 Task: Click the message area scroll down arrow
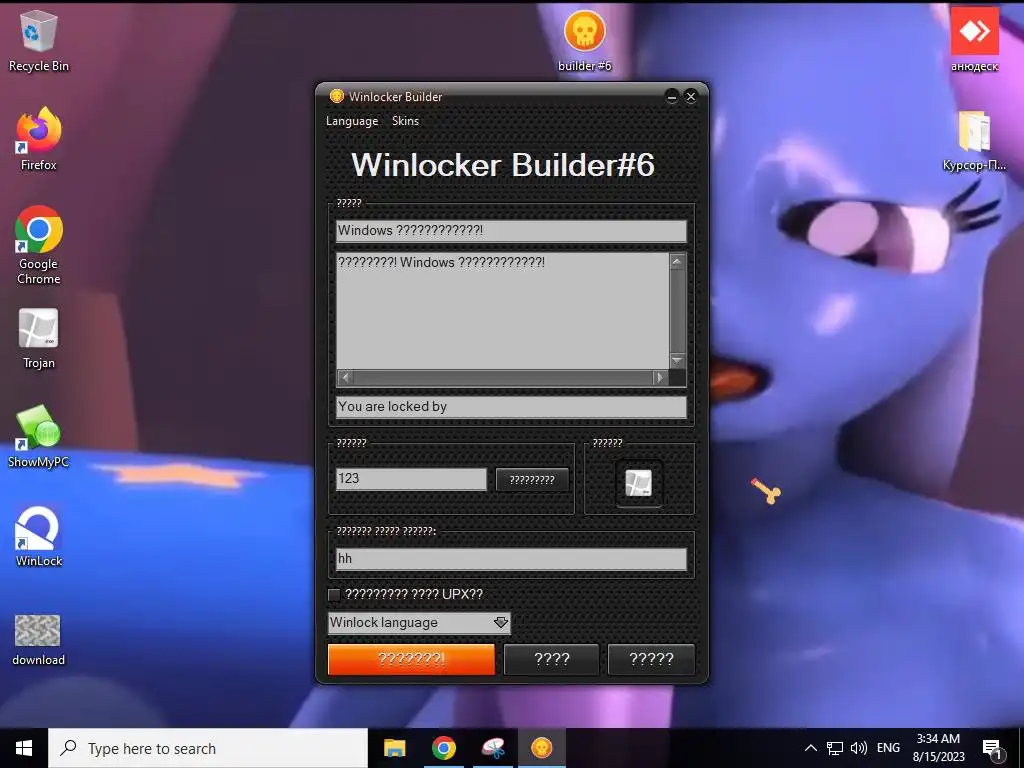click(677, 360)
